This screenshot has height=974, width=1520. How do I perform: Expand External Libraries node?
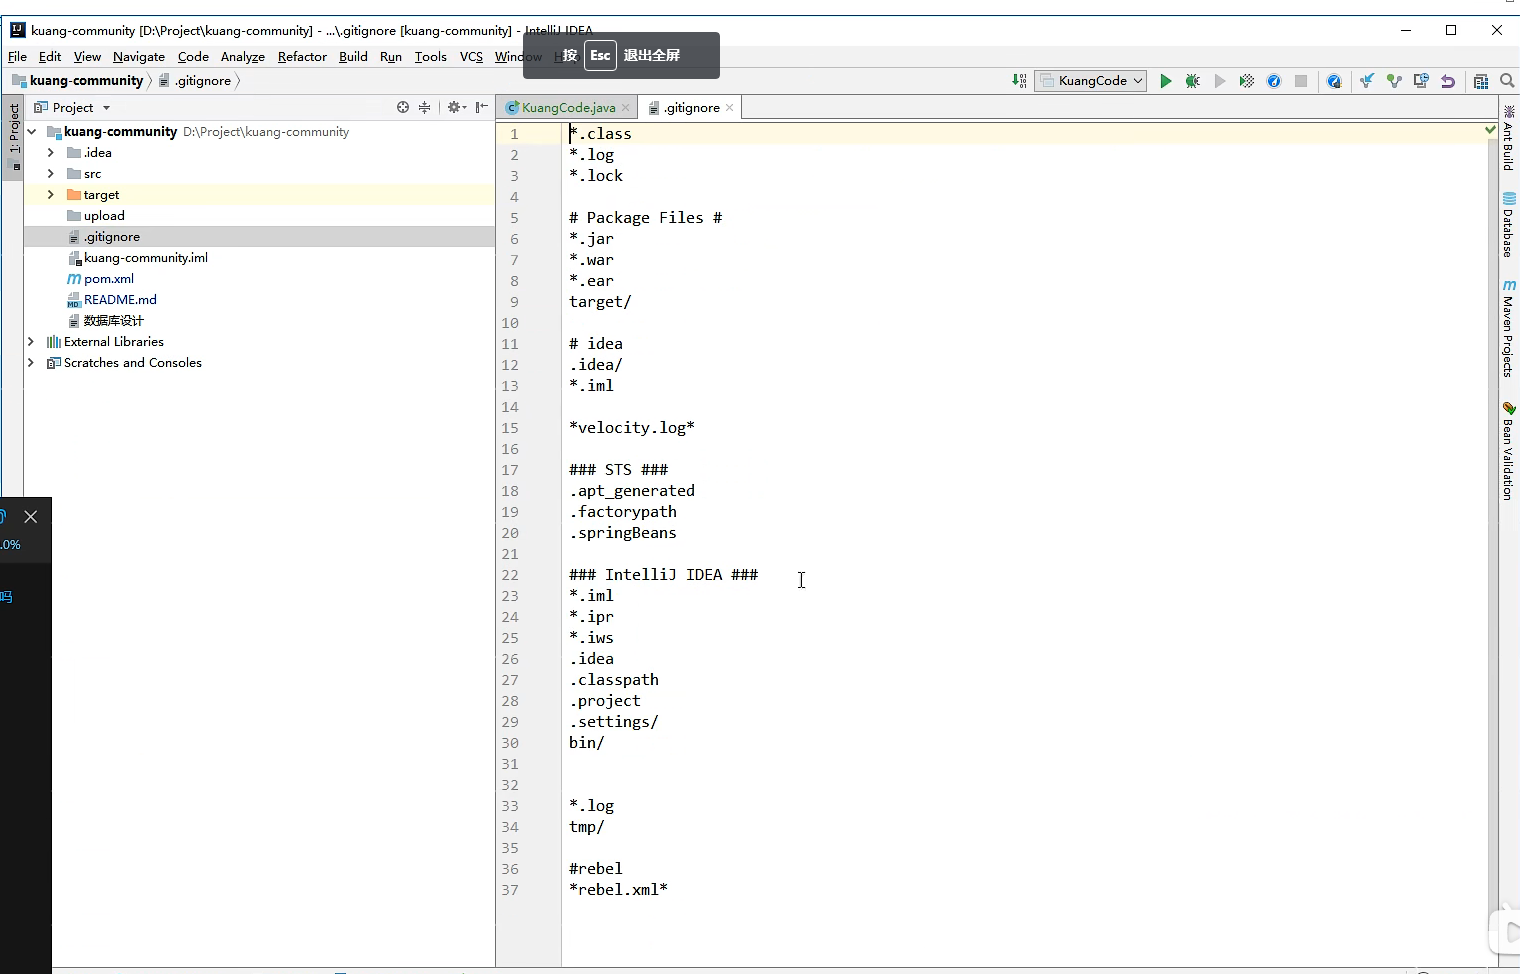tap(32, 342)
